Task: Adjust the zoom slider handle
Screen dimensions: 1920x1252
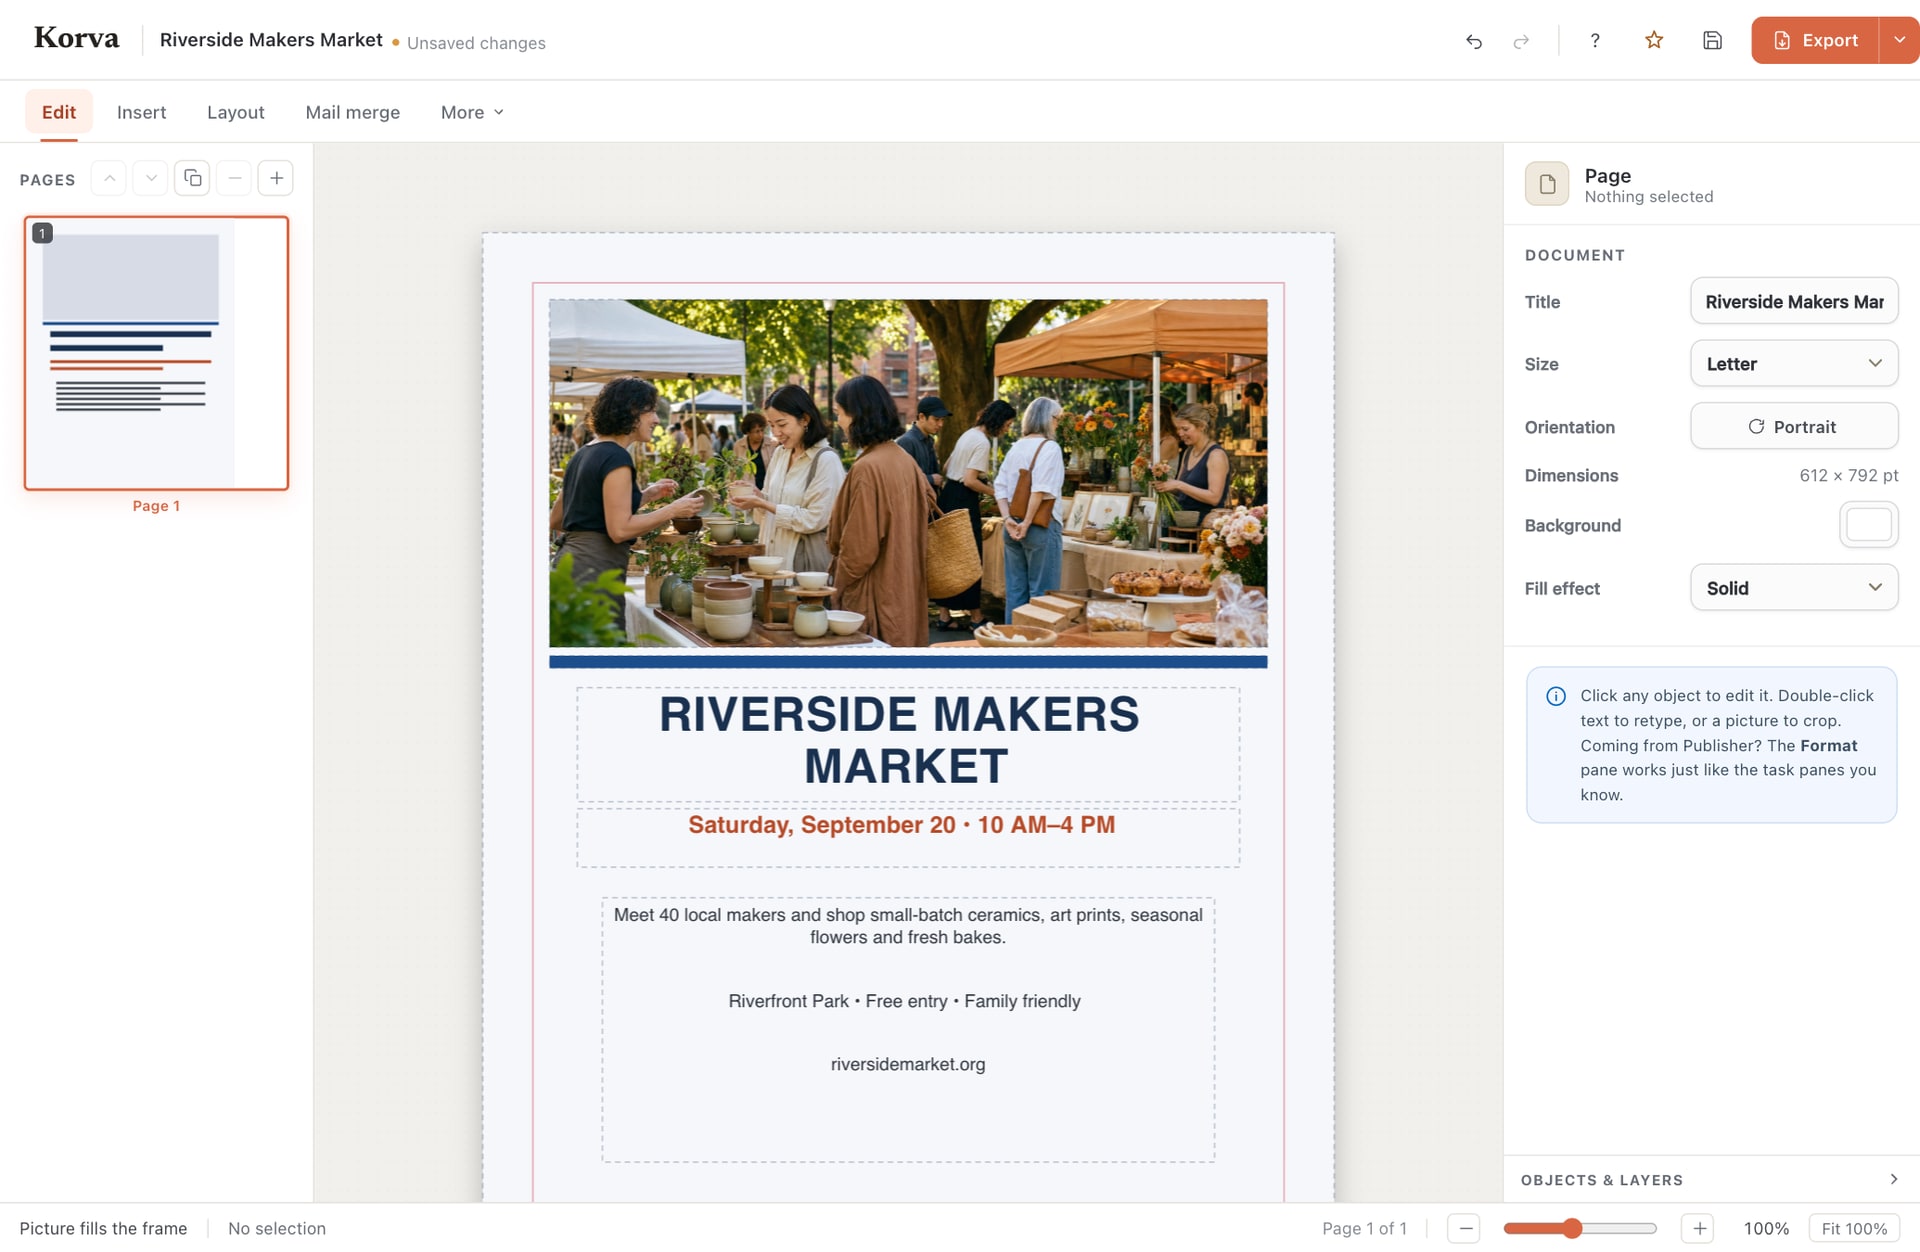Action: (x=1572, y=1229)
